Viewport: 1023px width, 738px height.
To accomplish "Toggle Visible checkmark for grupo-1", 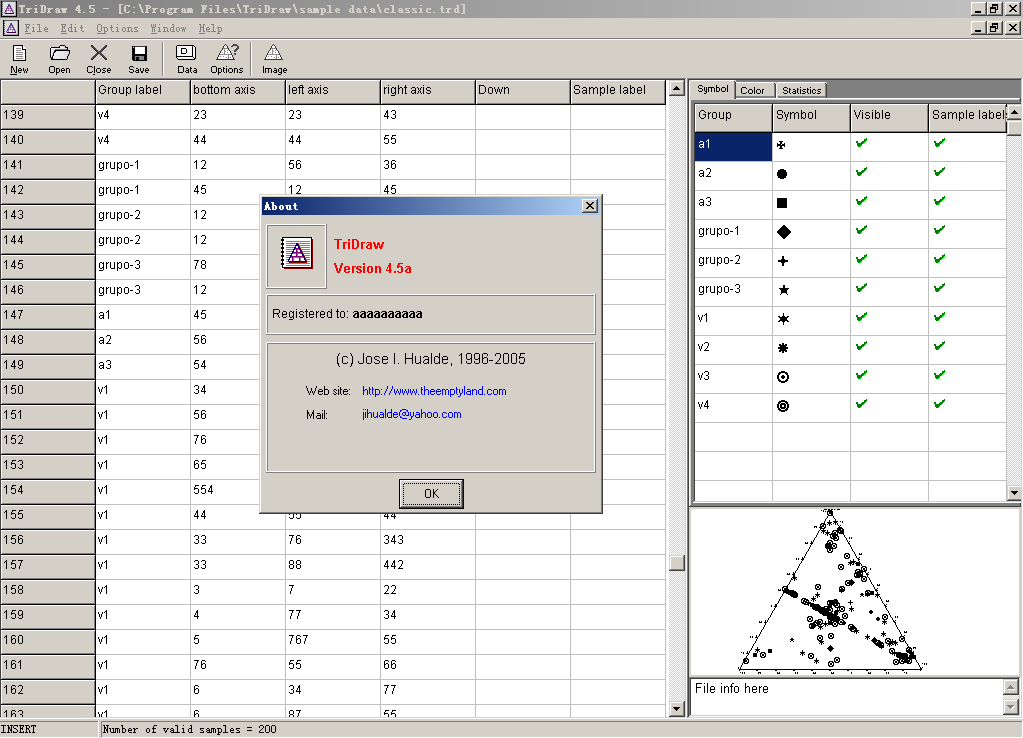I will (862, 230).
